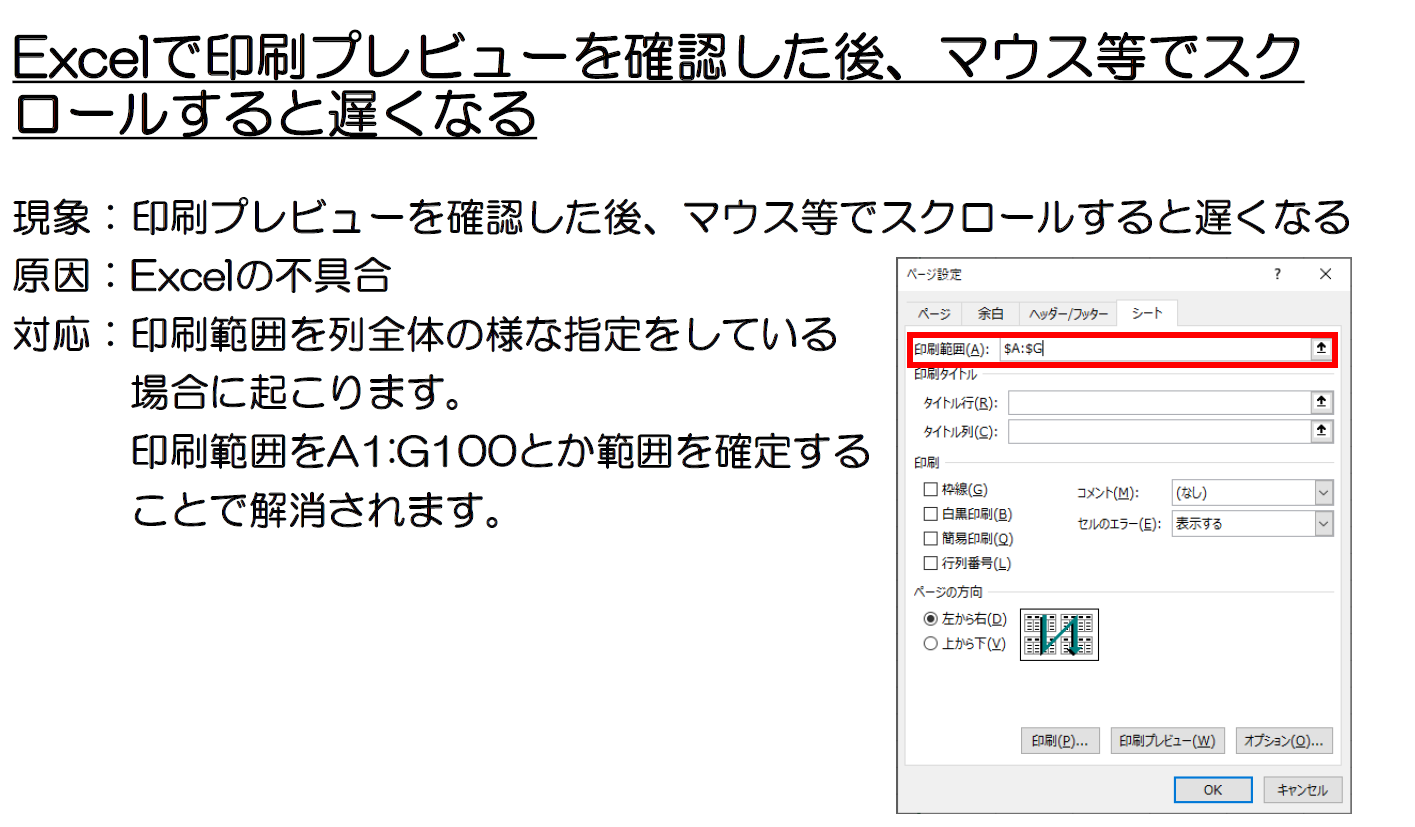Viewport: 1415px width, 827px height.
Task: Click into the タイトル列 input field
Action: [x=1159, y=431]
